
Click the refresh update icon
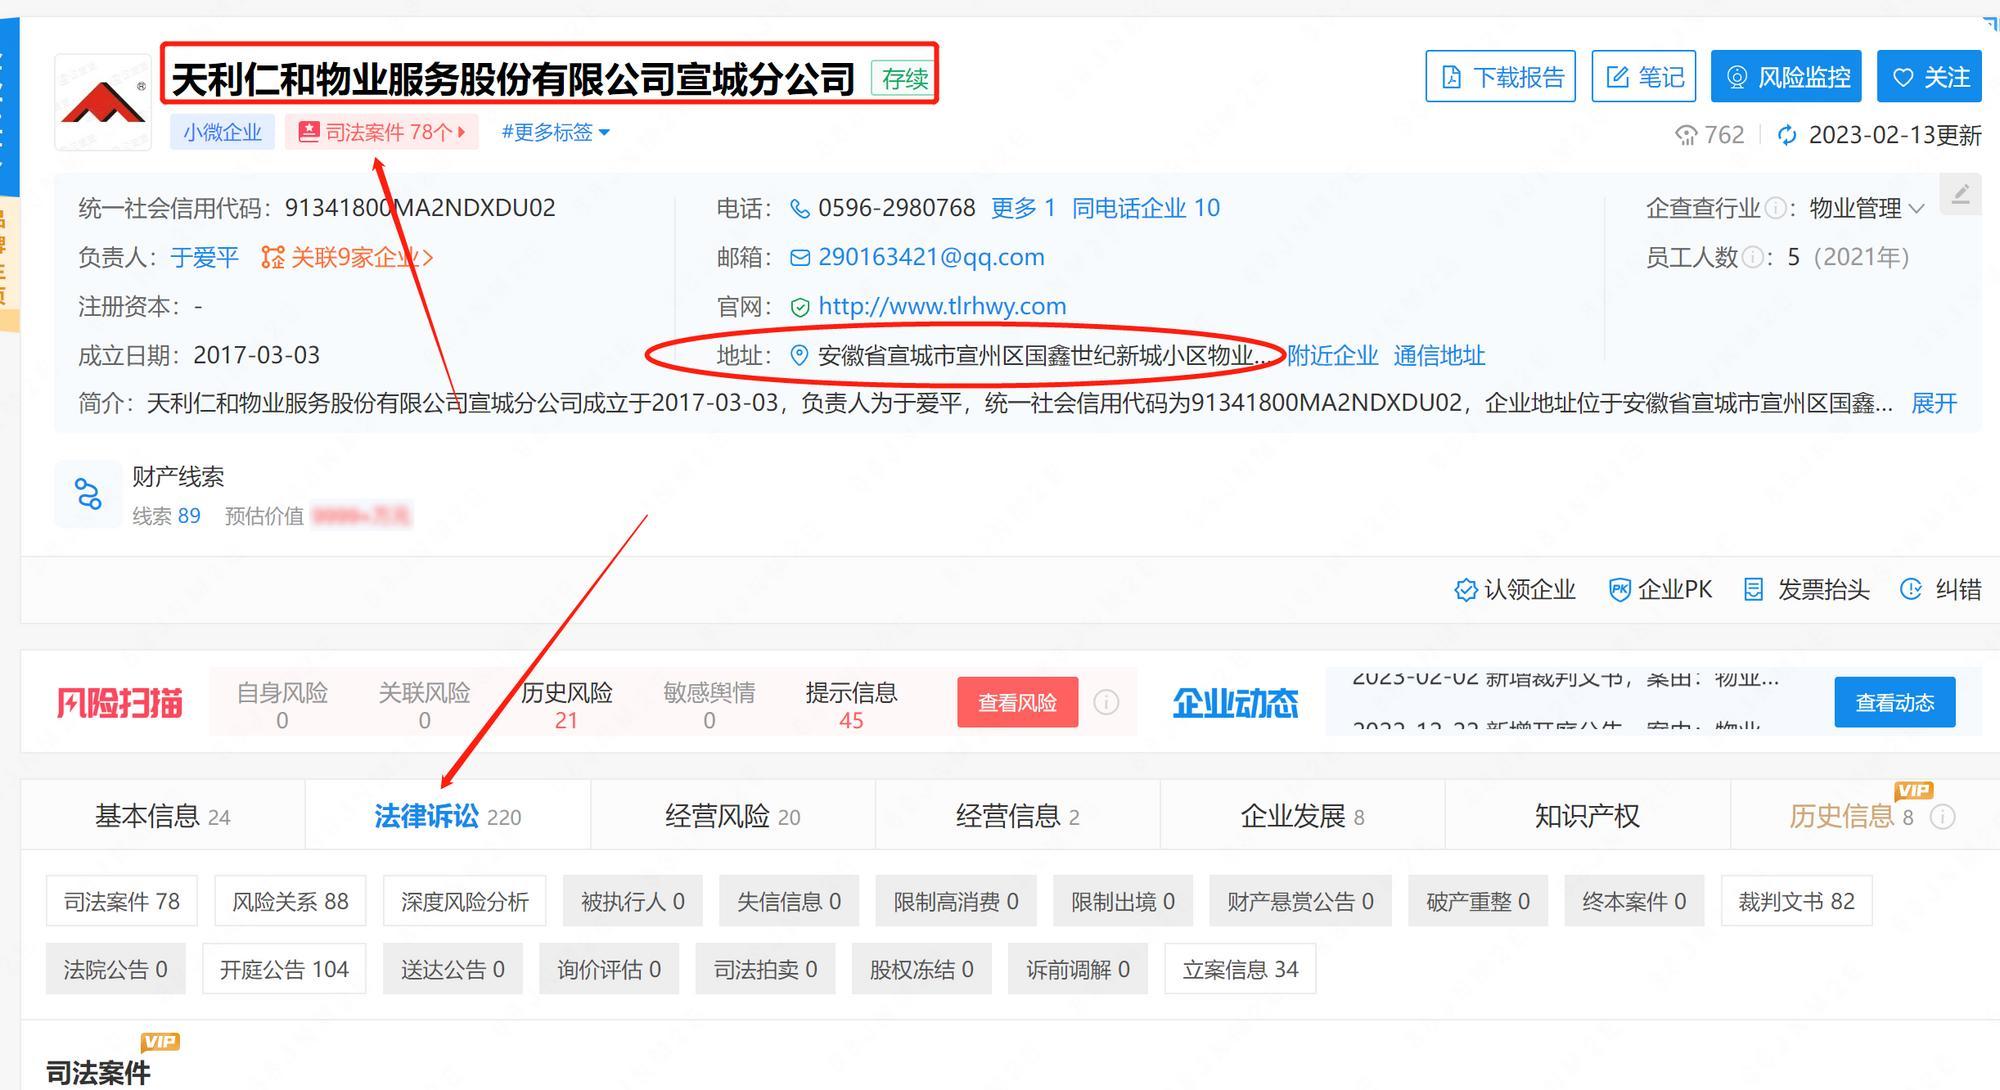click(x=1787, y=135)
